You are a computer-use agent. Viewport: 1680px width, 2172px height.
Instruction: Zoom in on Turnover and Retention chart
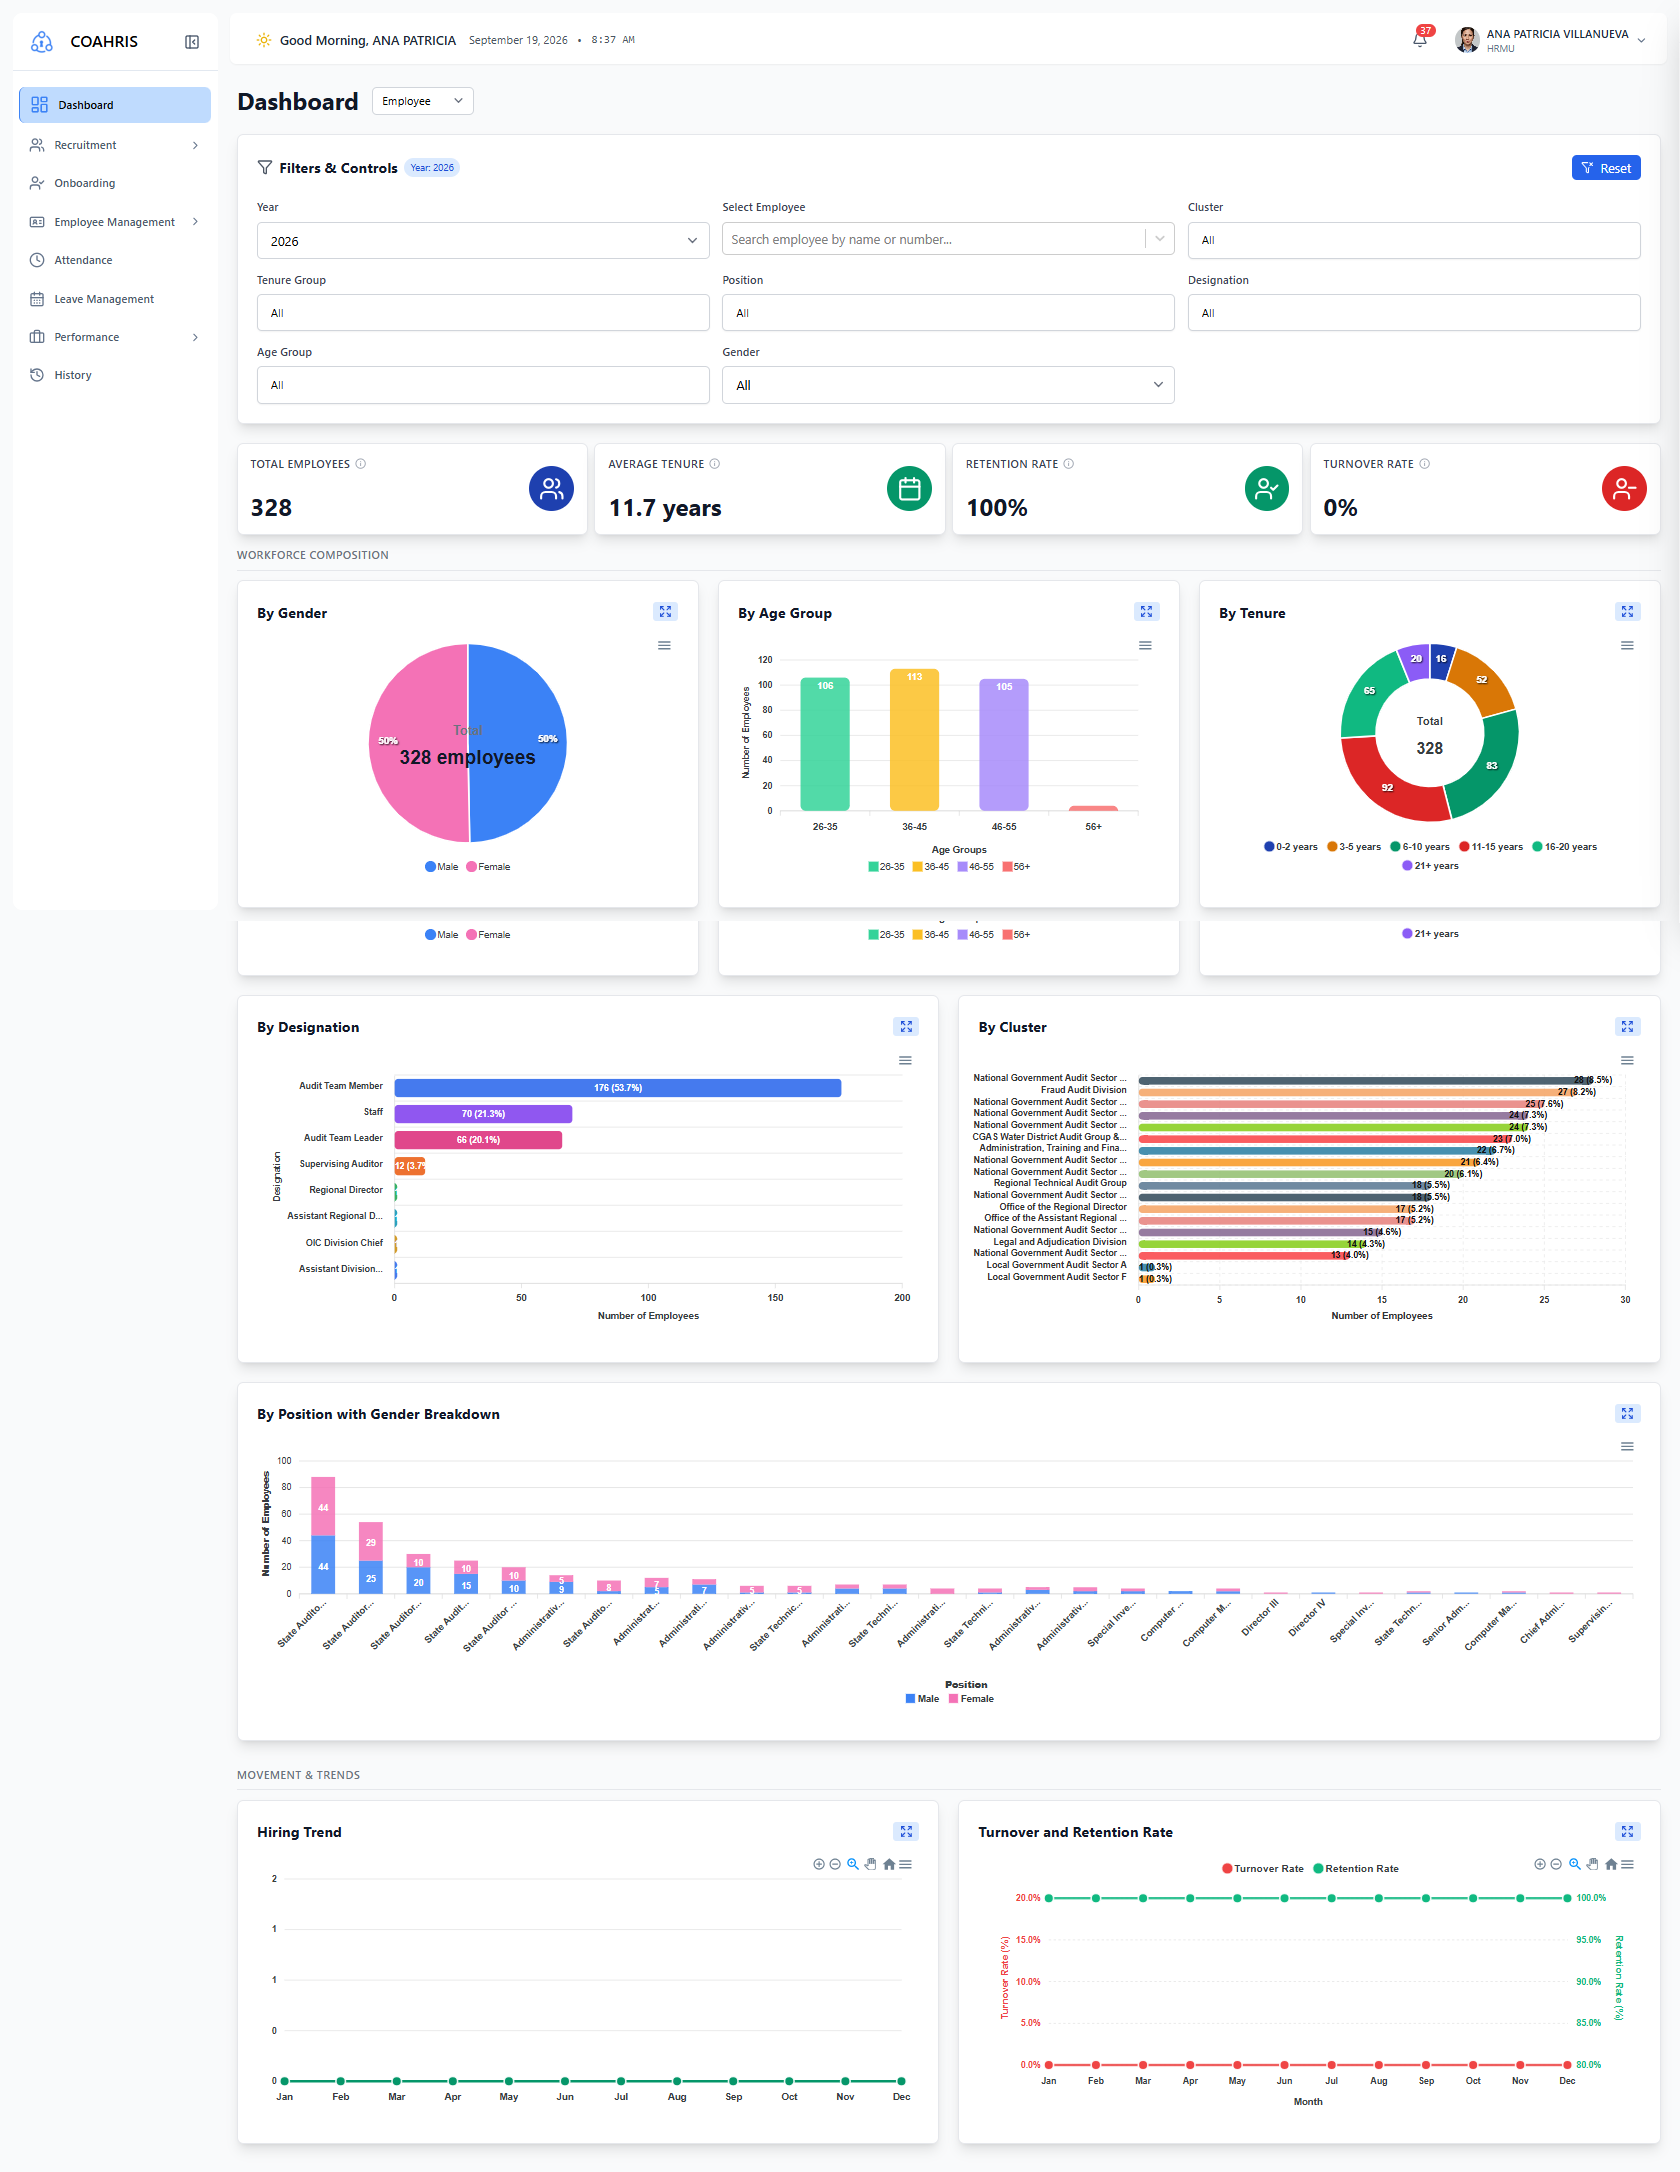coord(1540,1864)
